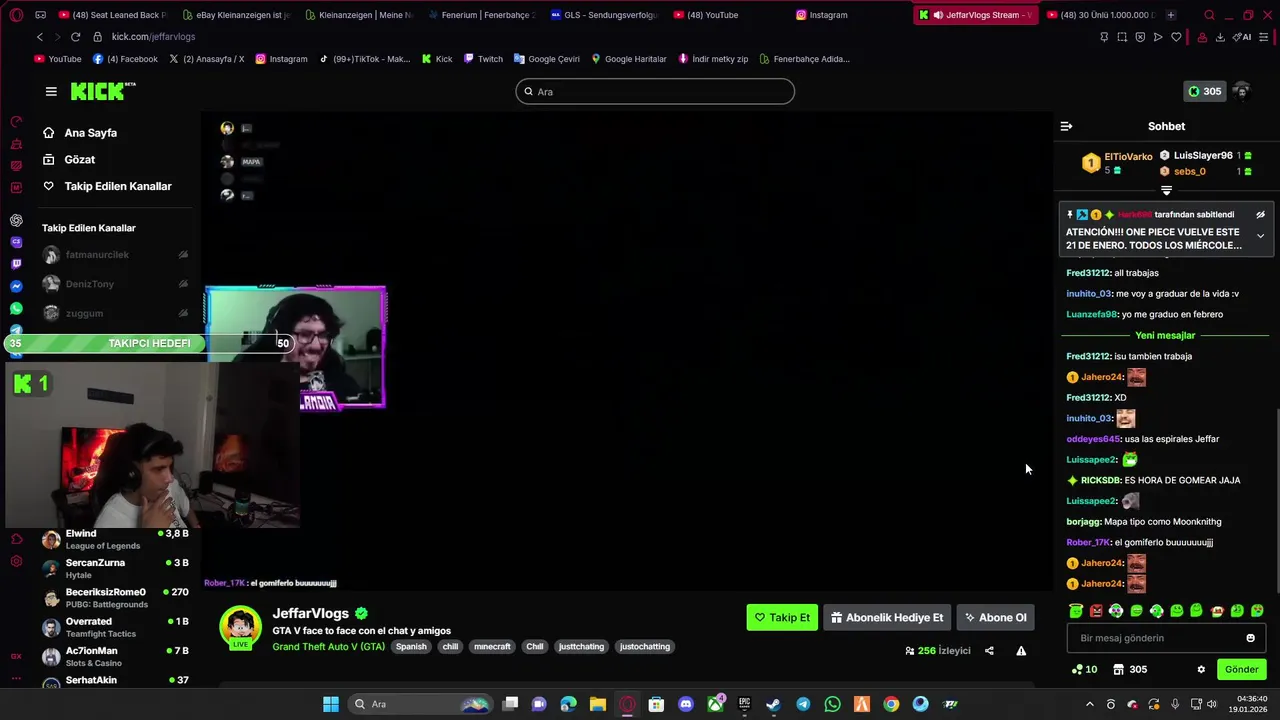Insert the angry red emote

click(x=1096, y=611)
